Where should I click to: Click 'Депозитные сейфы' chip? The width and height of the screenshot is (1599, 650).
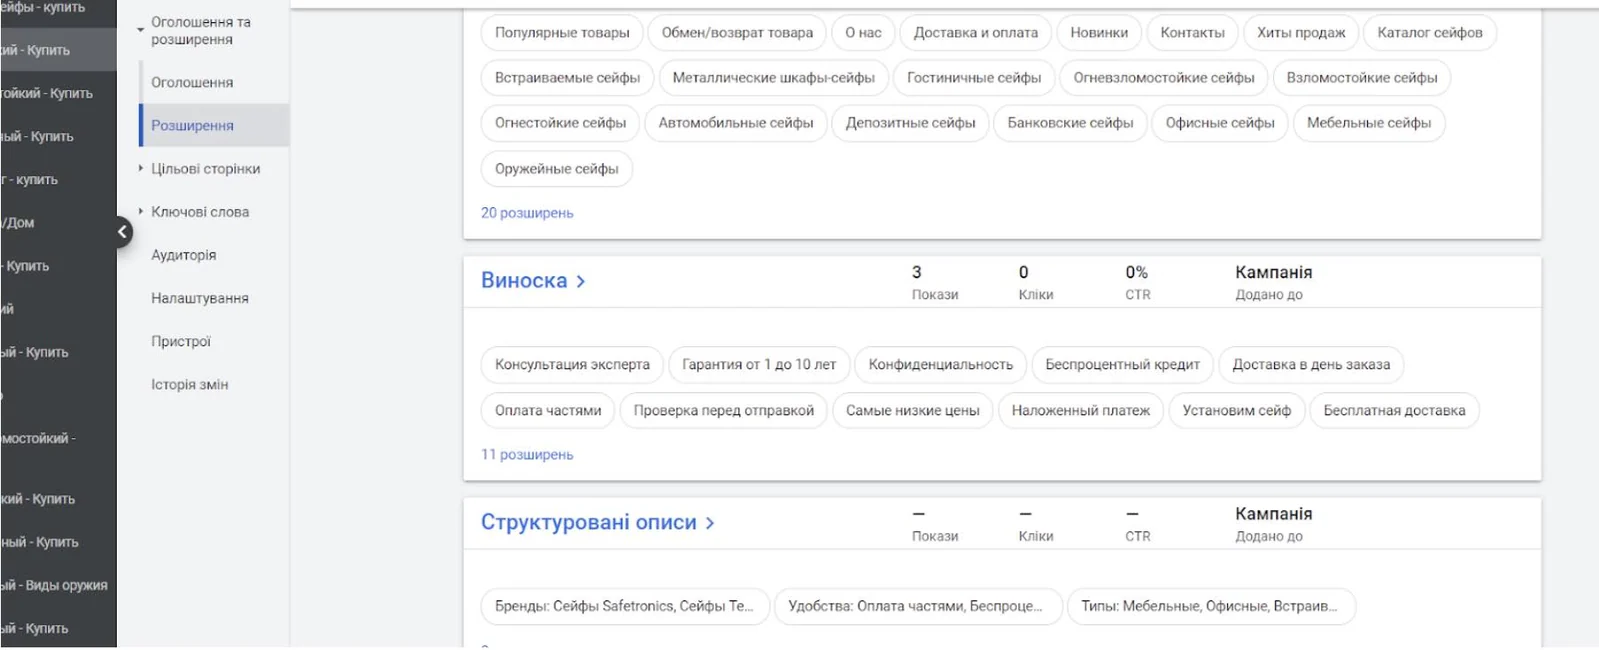[x=910, y=123]
